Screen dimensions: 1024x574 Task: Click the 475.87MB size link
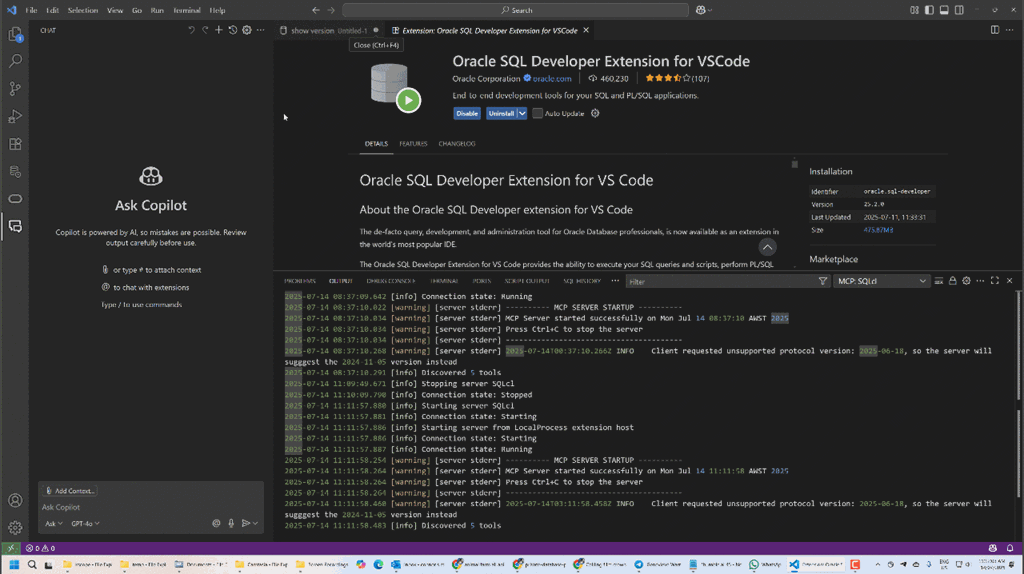point(878,230)
